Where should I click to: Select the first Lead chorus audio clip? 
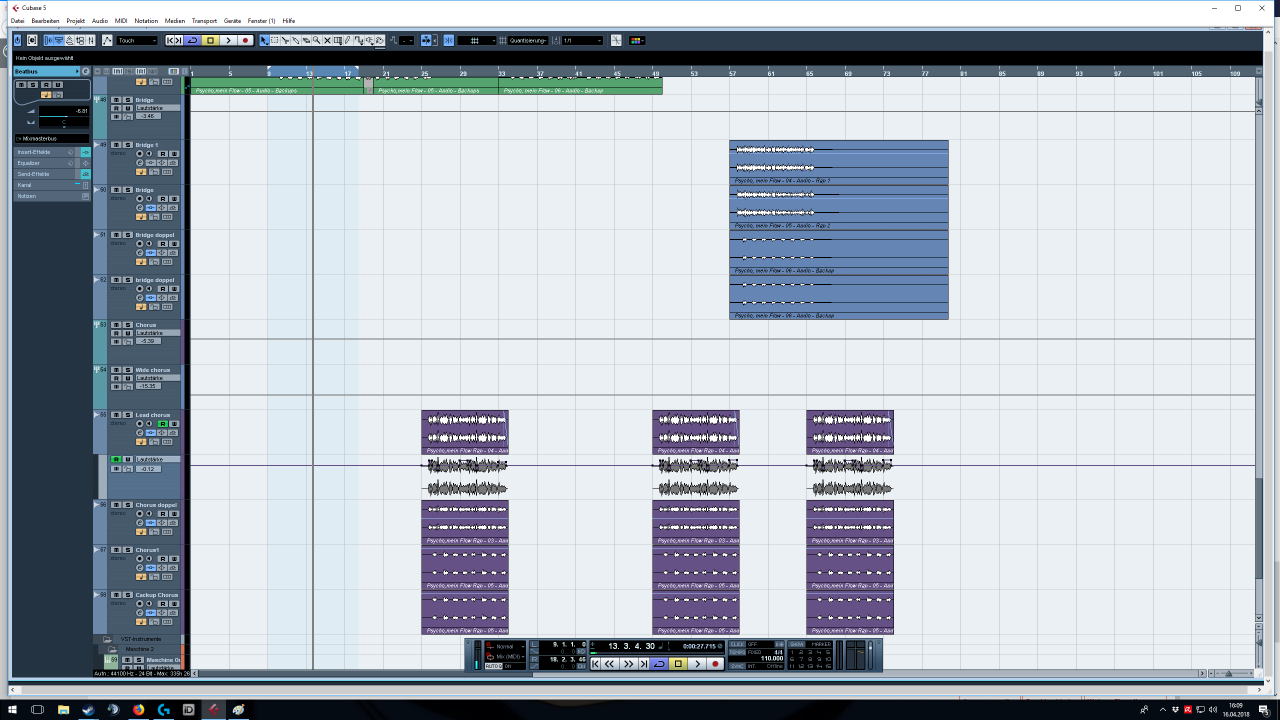(x=465, y=432)
